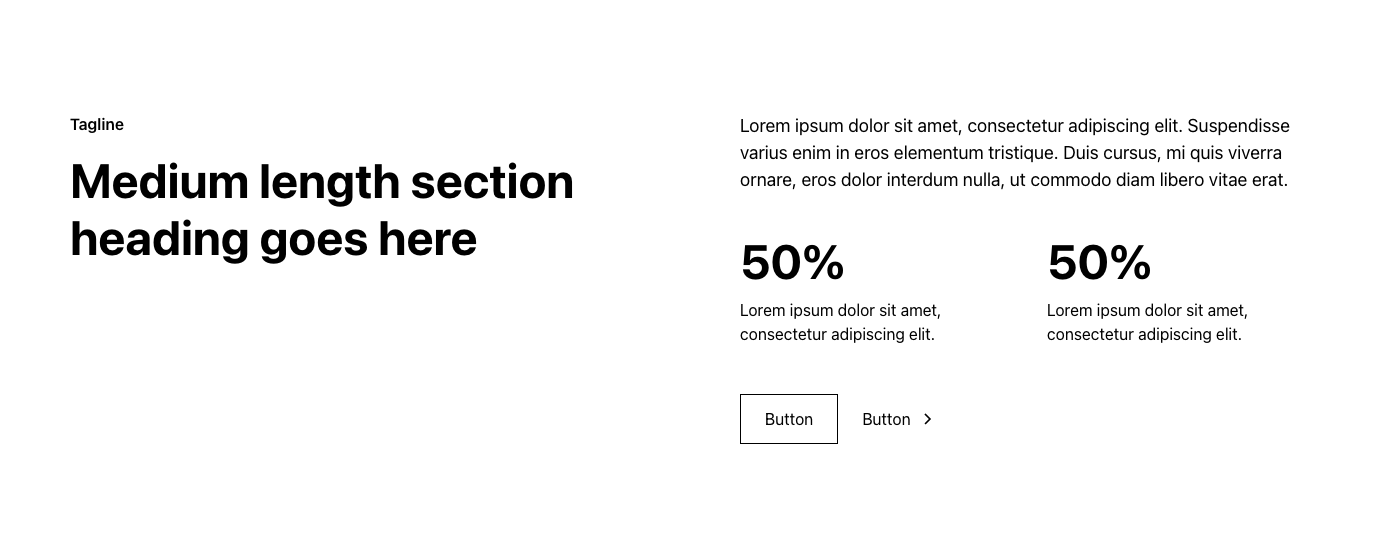Click the description under the first 50%
Image resolution: width=1400 pixels, height=556 pixels.
click(840, 322)
